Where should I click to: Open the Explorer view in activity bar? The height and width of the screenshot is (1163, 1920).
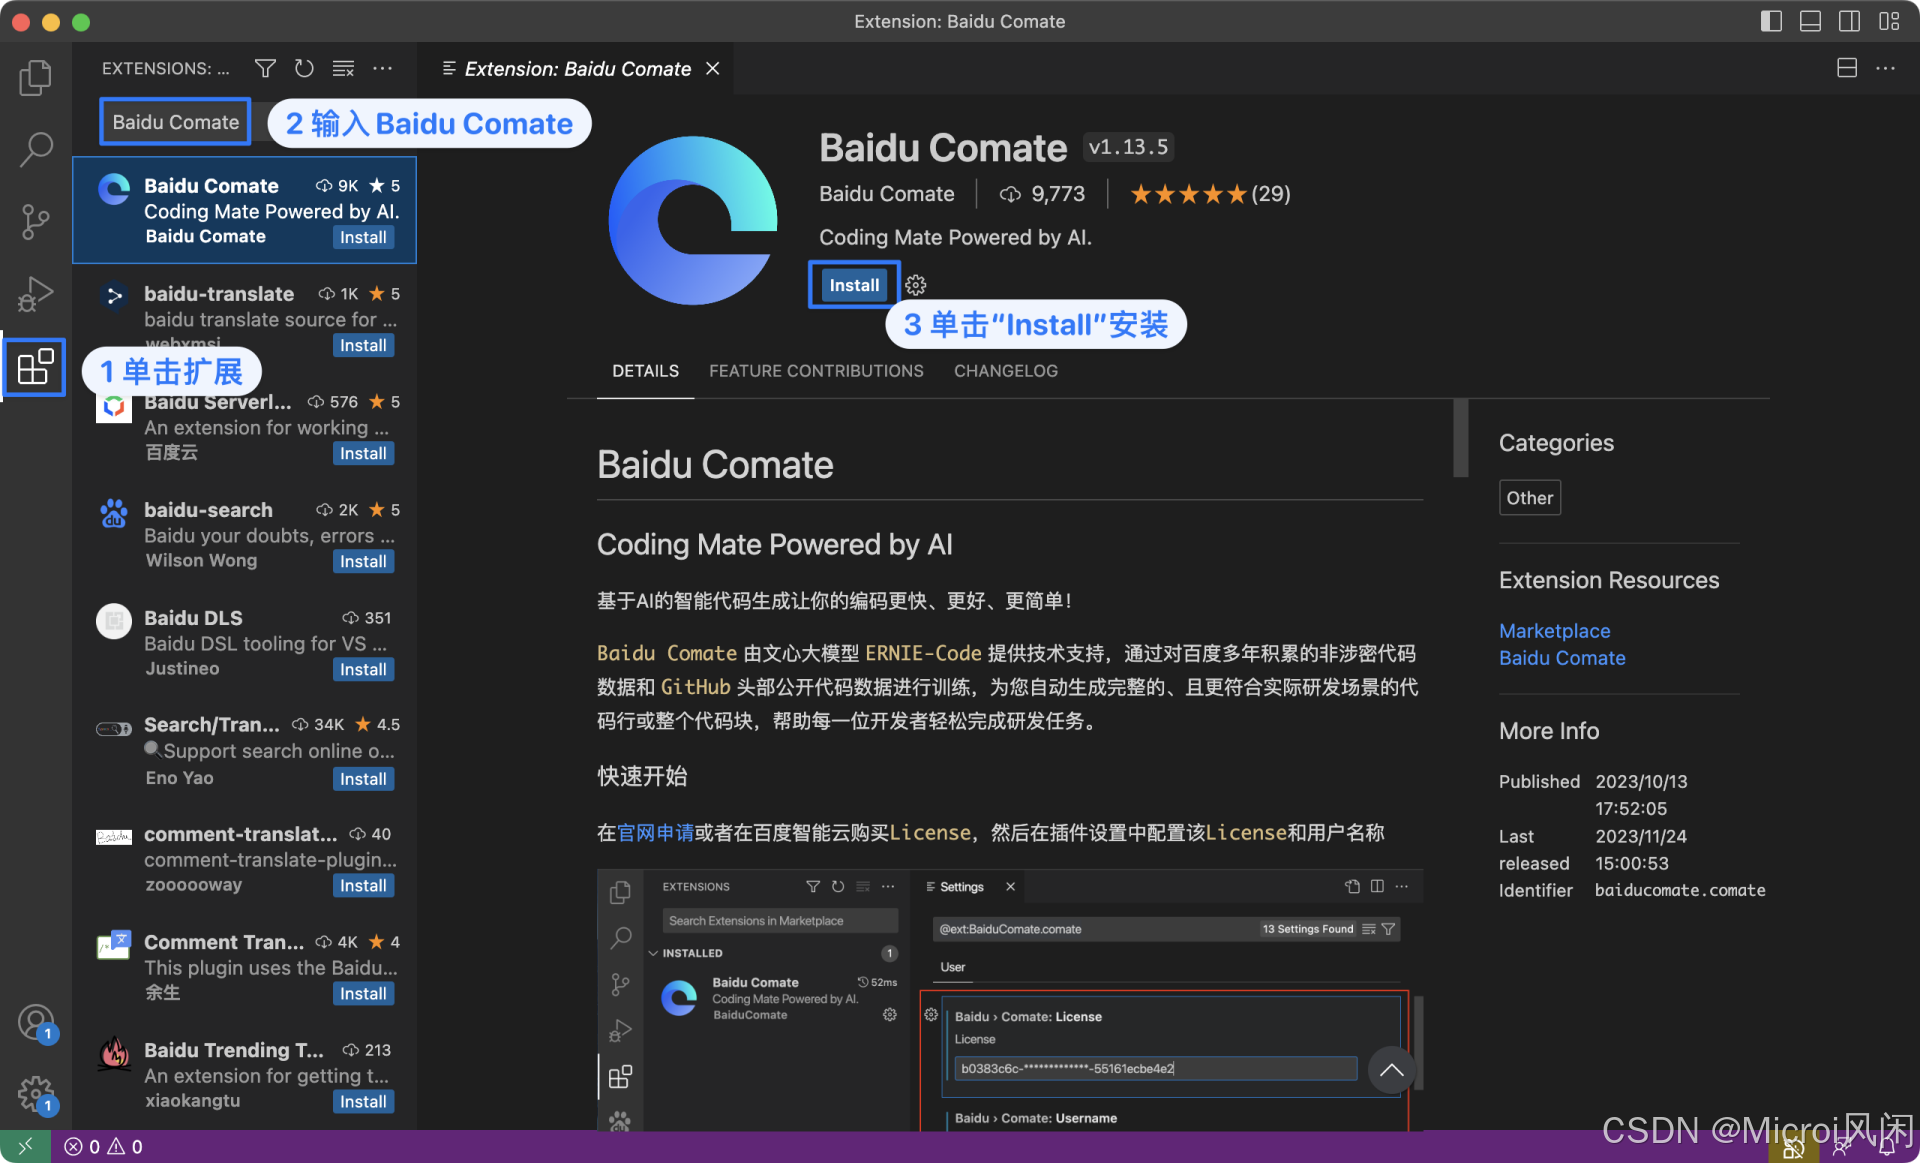click(35, 77)
